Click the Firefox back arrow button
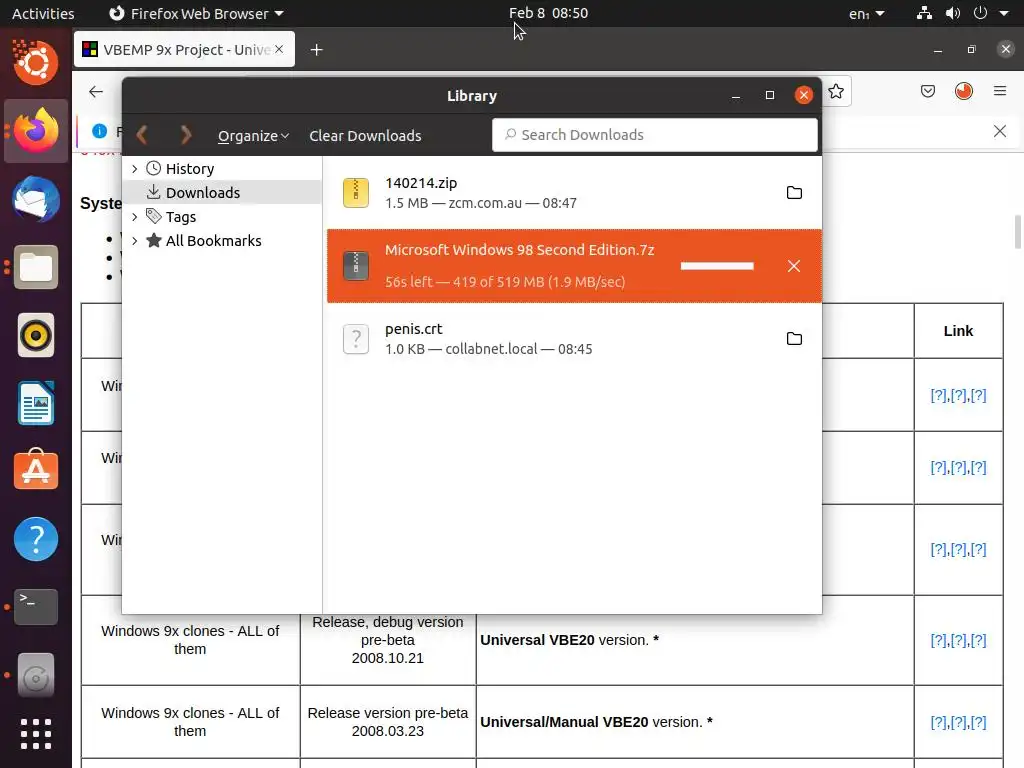Screen dimensions: 1024x768 96,91
